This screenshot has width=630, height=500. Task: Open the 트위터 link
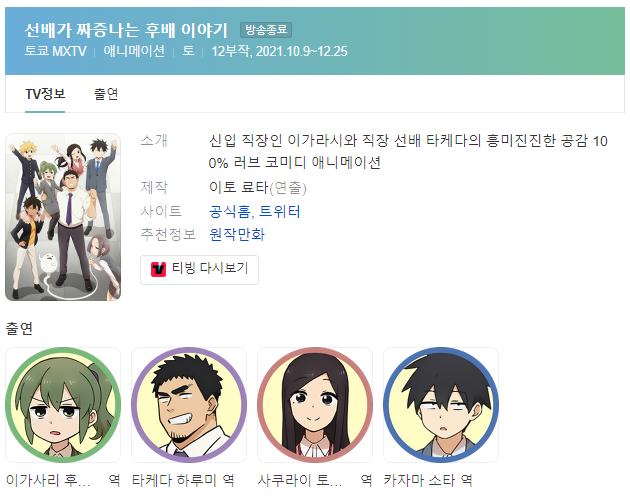[x=279, y=211]
